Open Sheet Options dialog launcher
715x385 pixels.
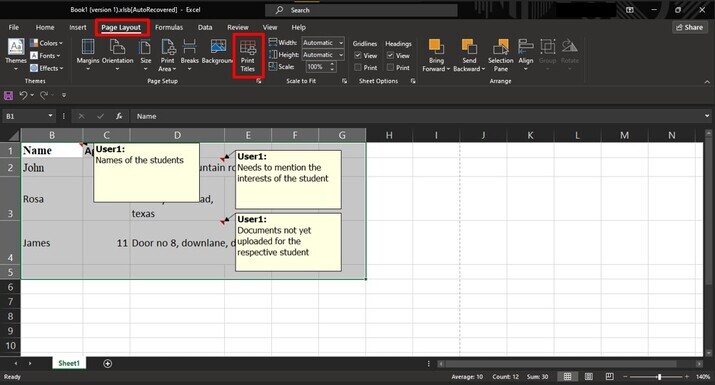click(x=413, y=81)
